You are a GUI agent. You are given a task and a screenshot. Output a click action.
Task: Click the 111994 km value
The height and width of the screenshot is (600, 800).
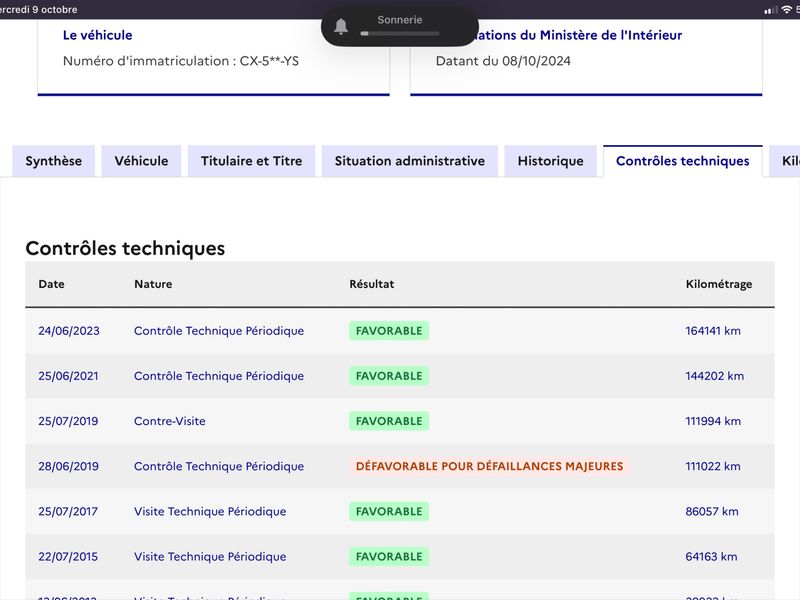point(713,421)
